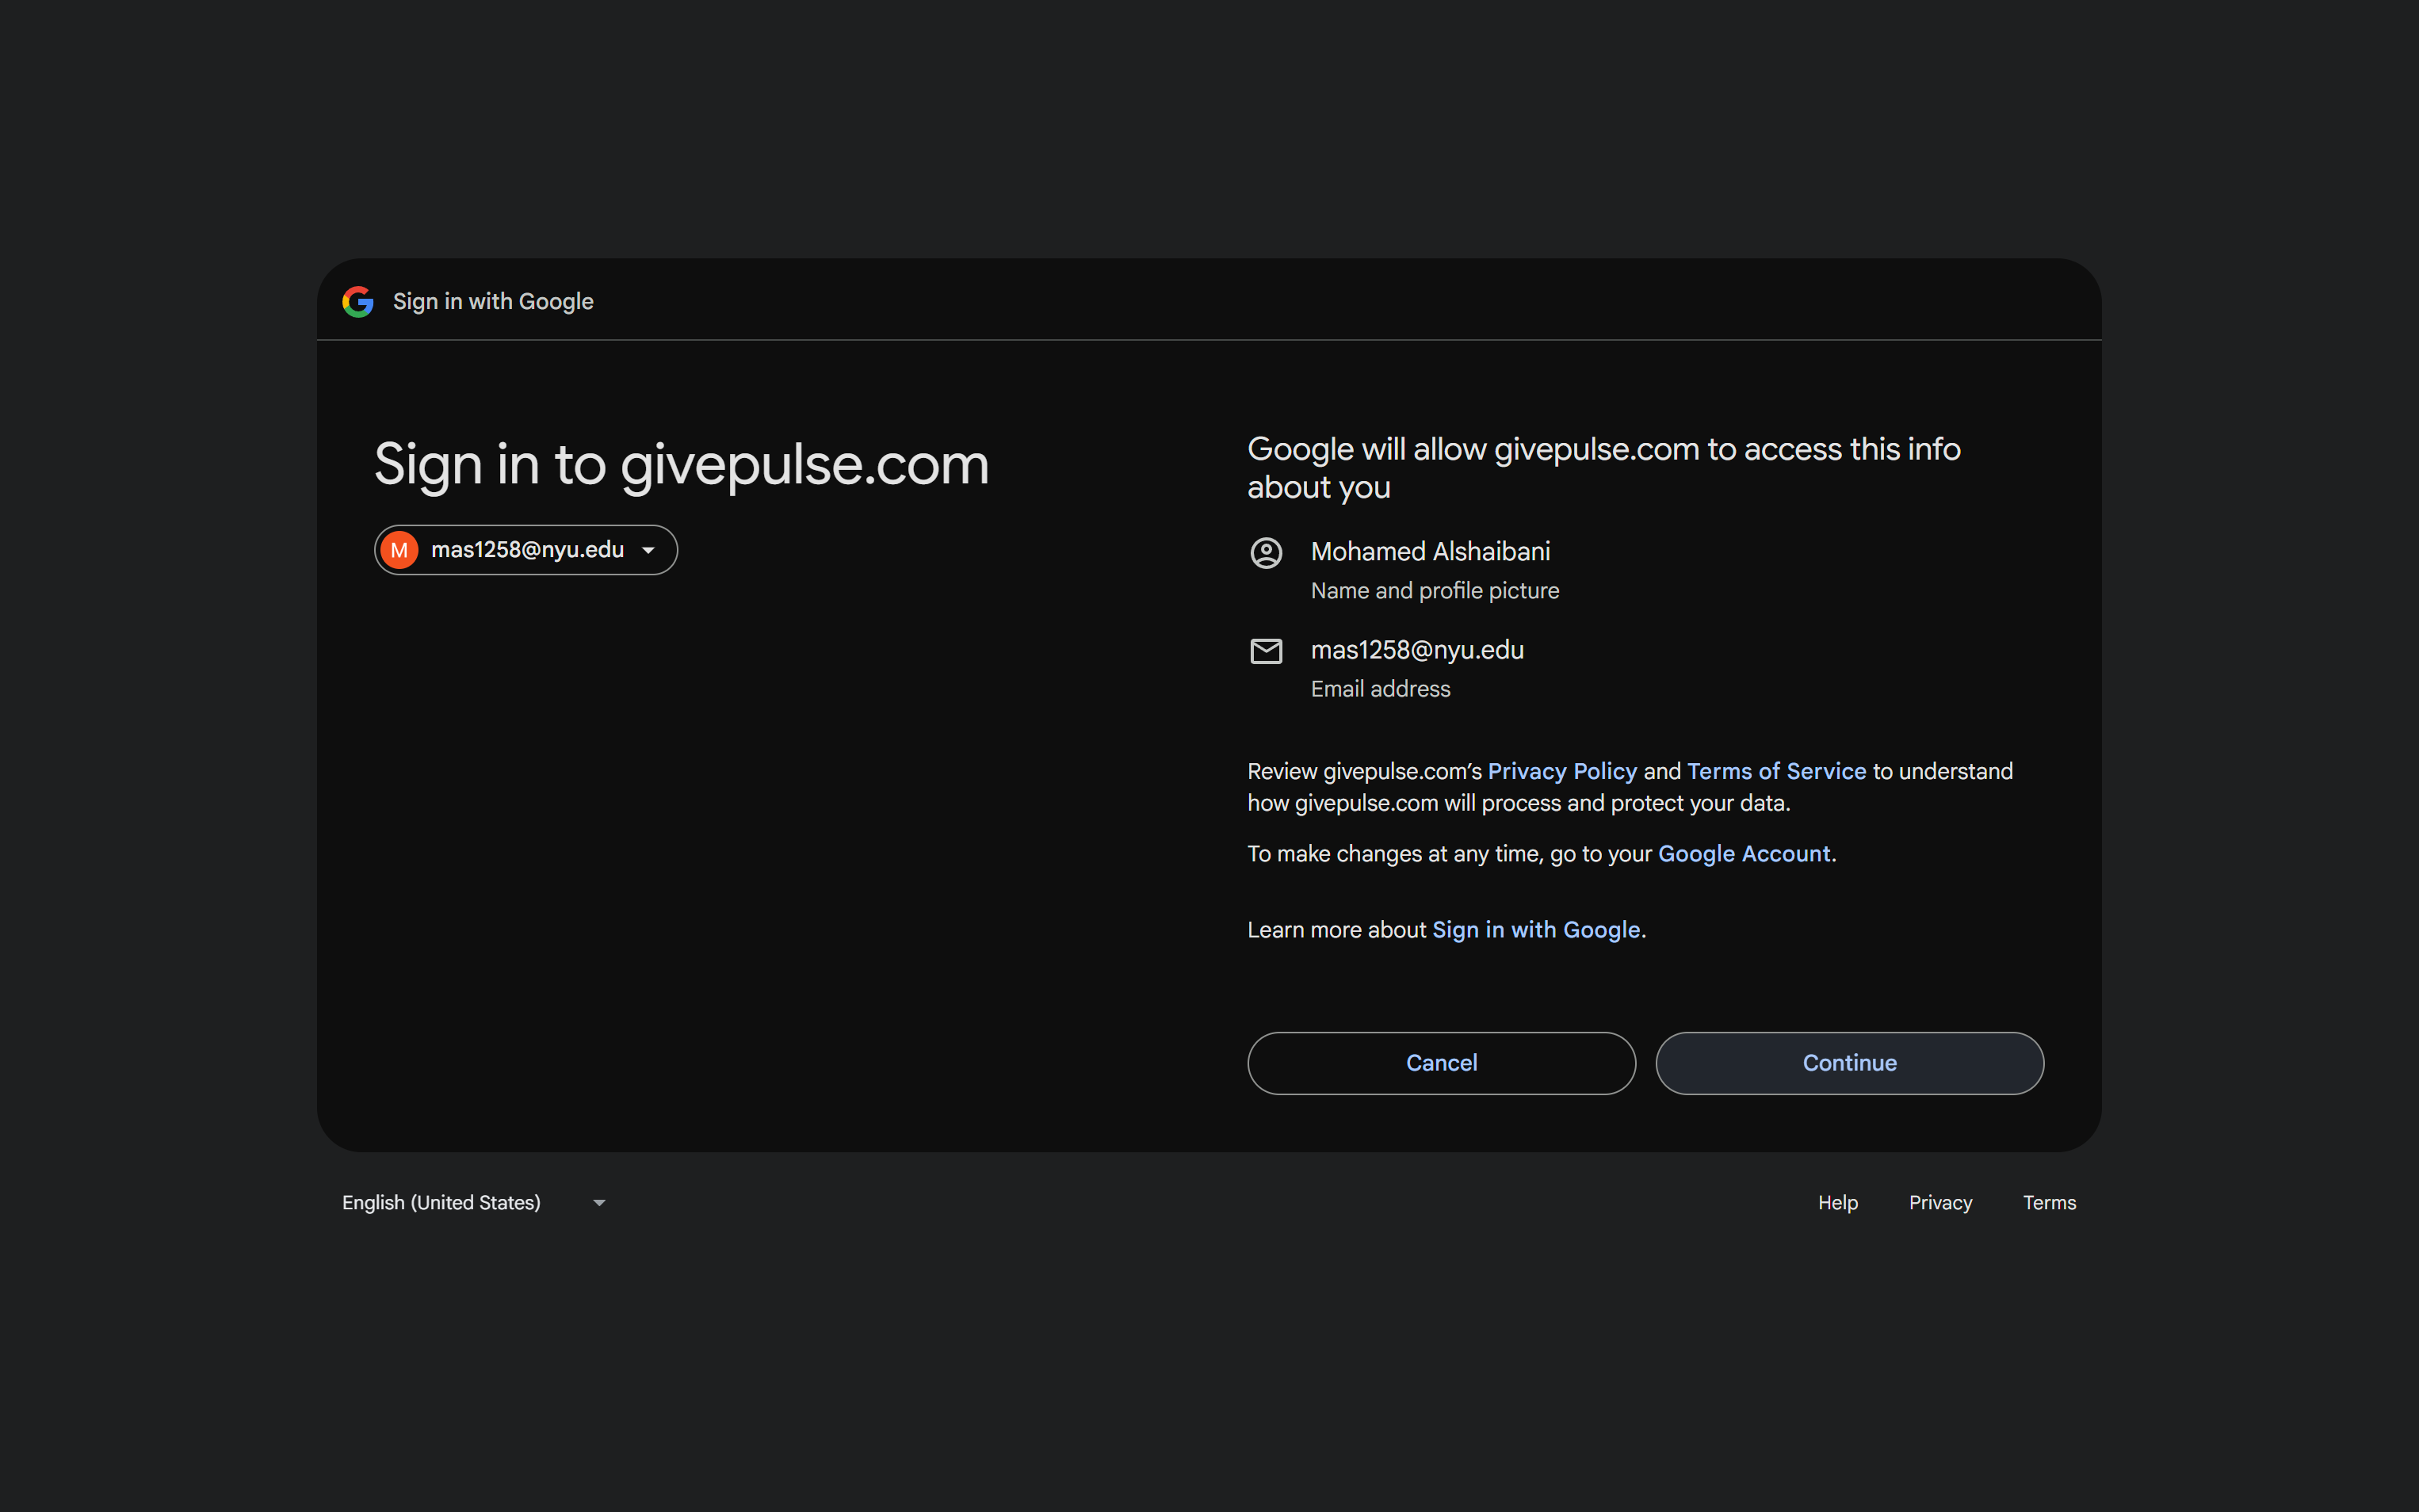This screenshot has width=2419, height=1512.
Task: Open the Terms of Service link
Action: pyautogui.click(x=1776, y=771)
